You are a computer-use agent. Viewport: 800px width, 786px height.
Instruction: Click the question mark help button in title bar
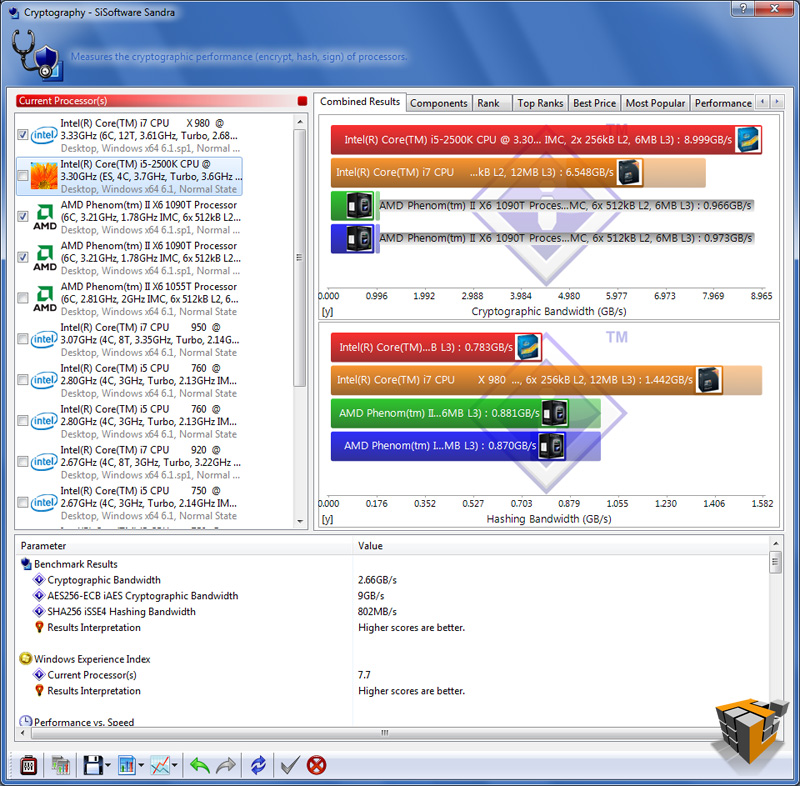click(743, 8)
